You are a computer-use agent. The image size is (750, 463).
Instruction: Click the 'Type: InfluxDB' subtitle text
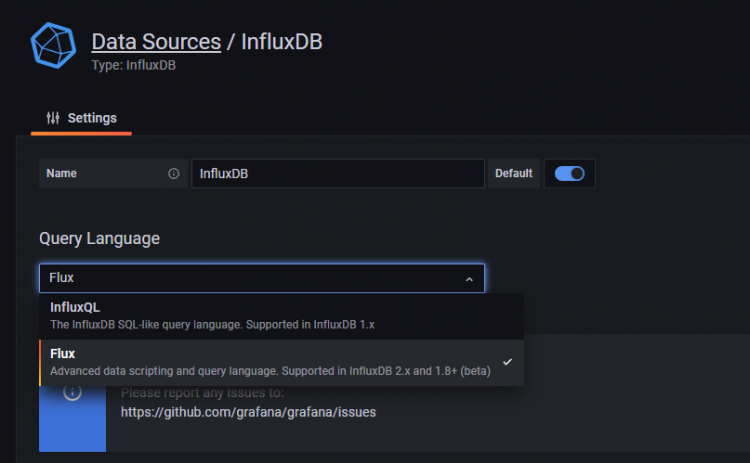(133, 65)
